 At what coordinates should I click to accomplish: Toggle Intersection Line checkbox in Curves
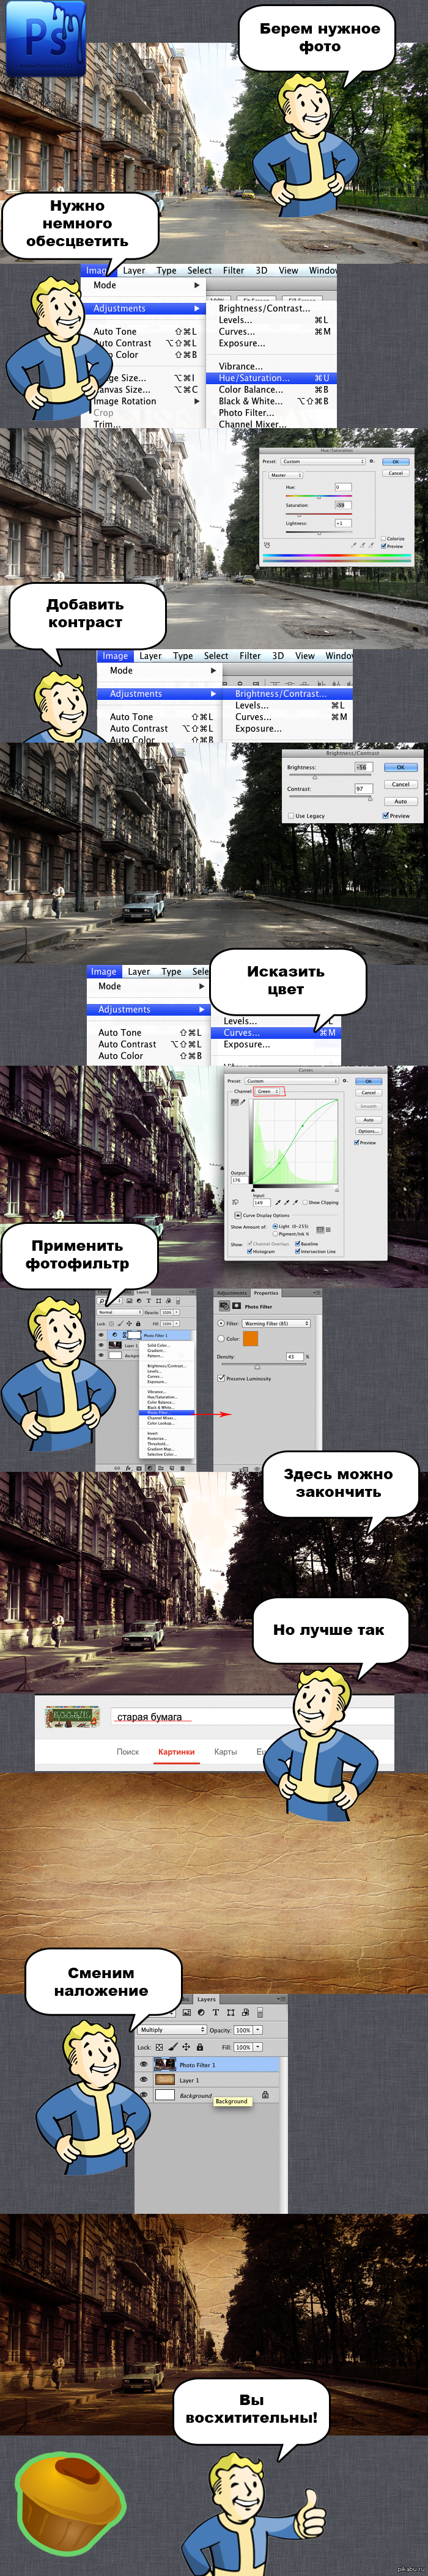[x=298, y=1252]
